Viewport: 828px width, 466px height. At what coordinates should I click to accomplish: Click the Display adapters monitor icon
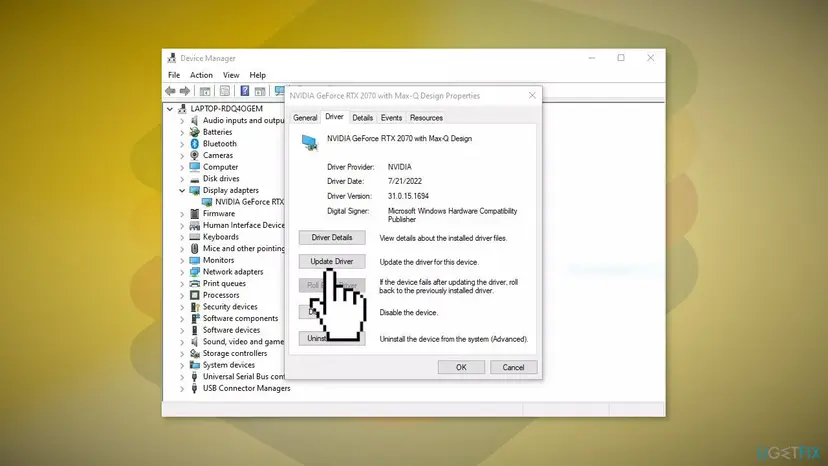click(194, 190)
